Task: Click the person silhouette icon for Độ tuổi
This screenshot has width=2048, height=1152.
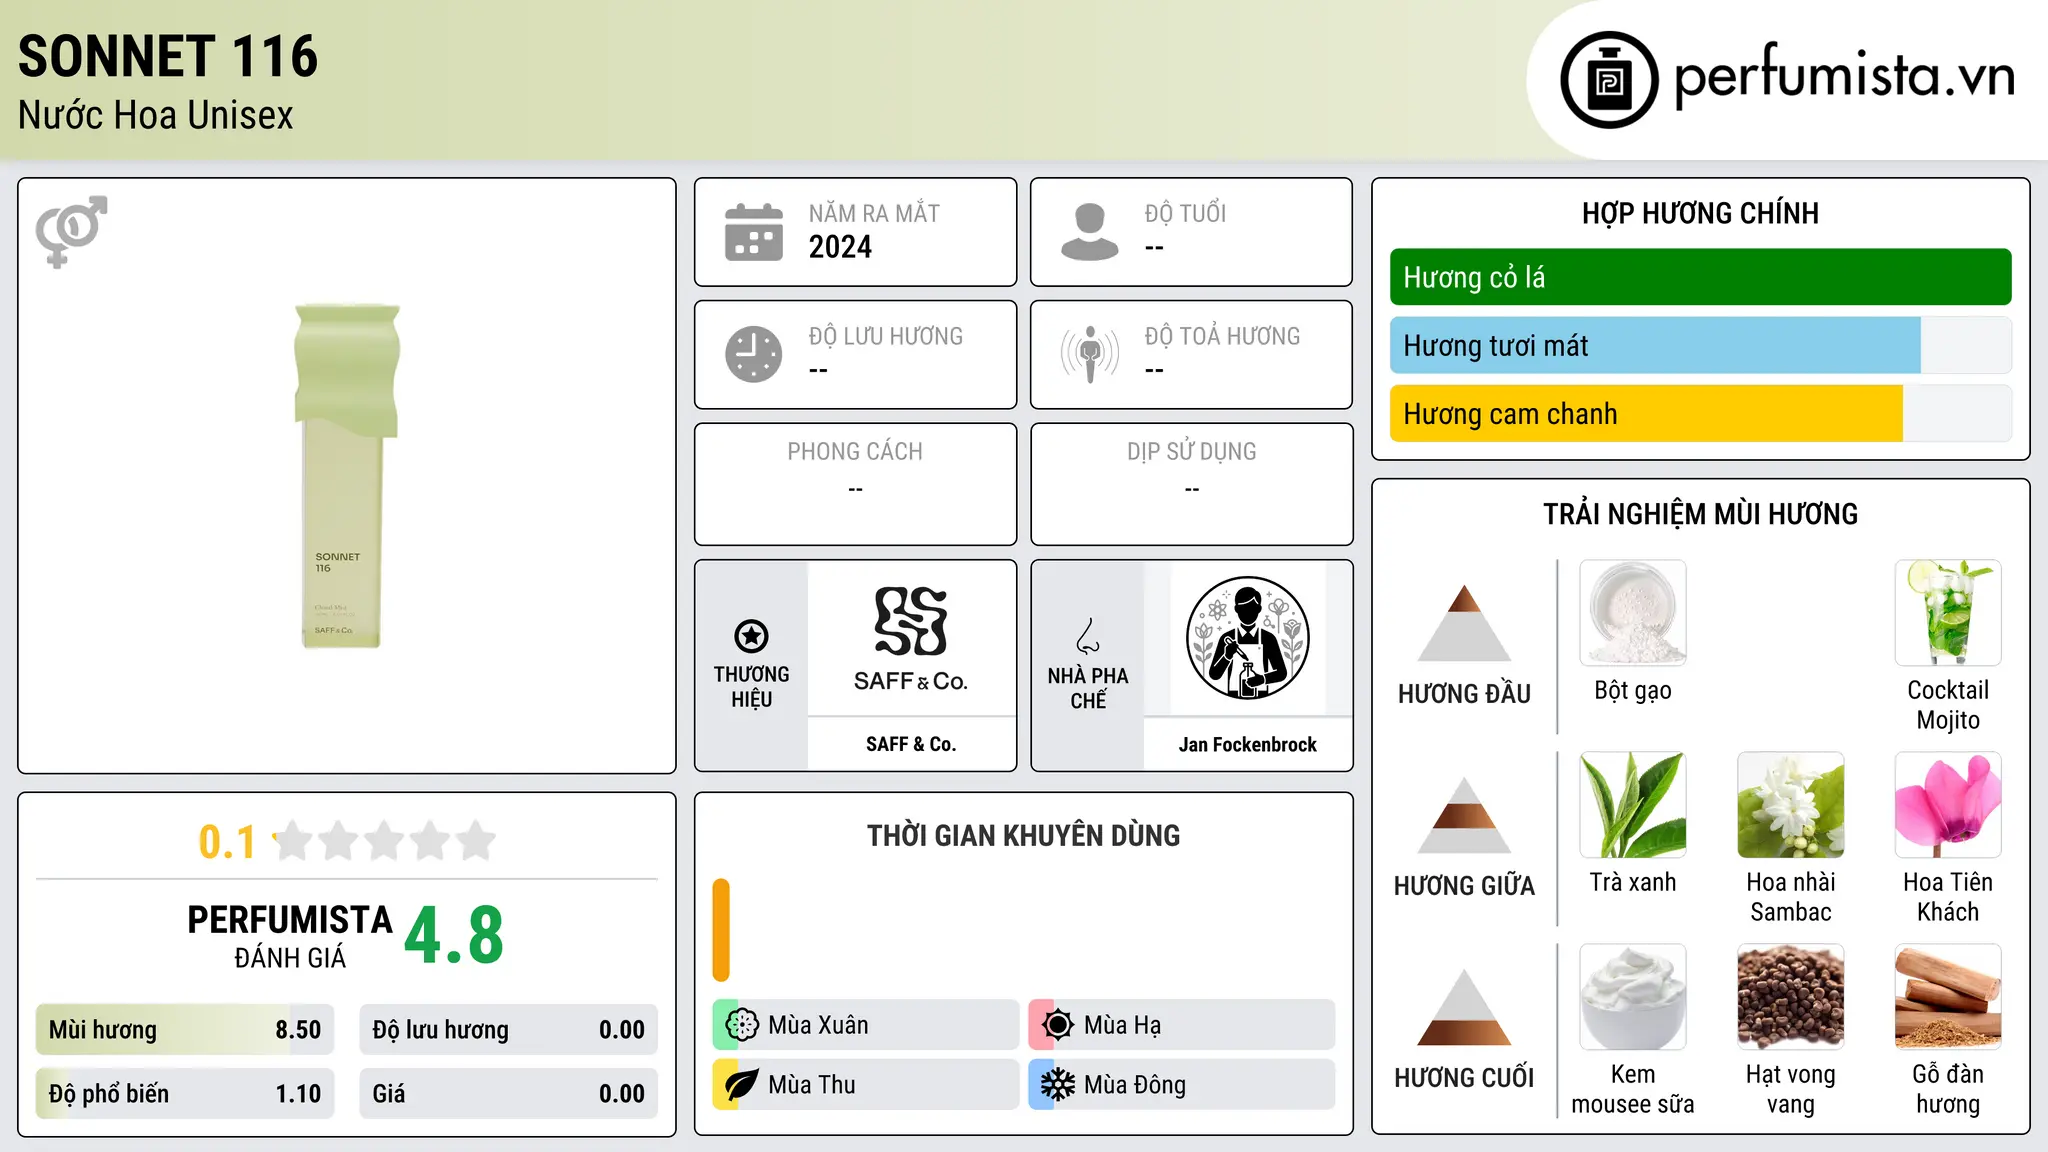Action: pos(1089,232)
